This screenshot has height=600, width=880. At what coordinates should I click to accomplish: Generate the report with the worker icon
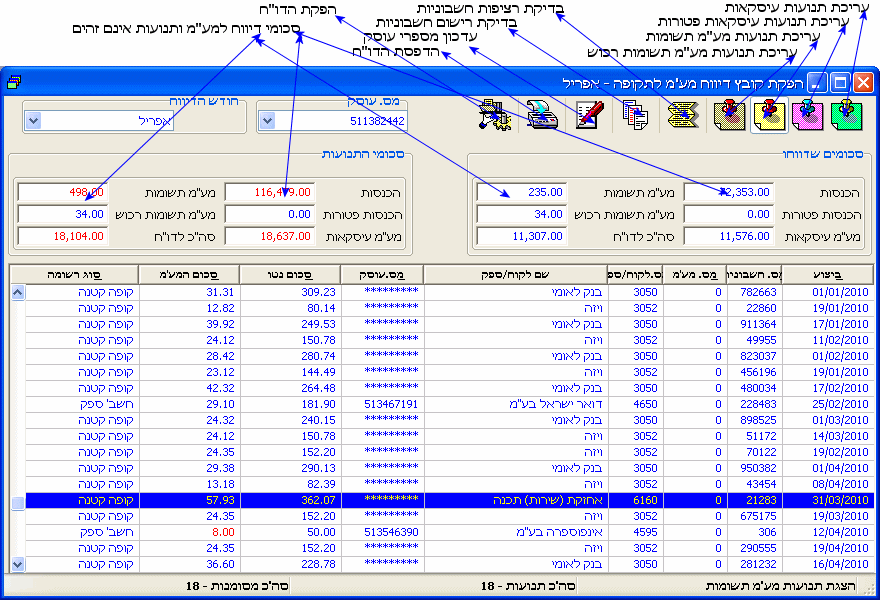click(494, 114)
